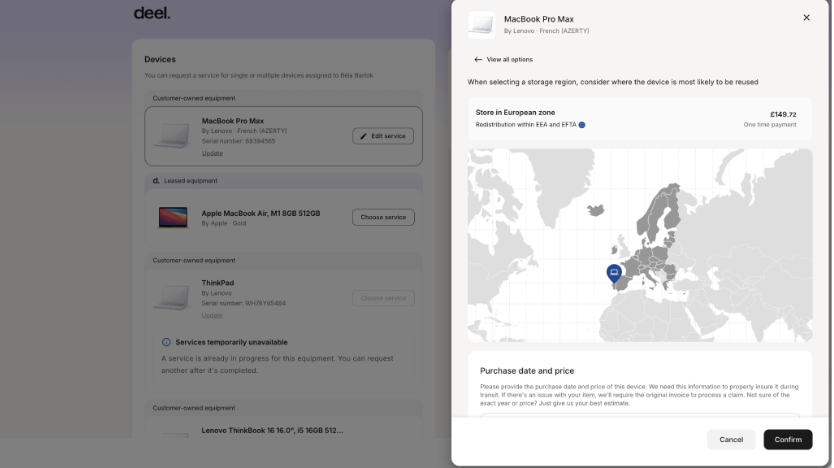This screenshot has height=468, width=834.
Task: Click the 'Serial number: WH76Y65484' text
Action: point(244,303)
